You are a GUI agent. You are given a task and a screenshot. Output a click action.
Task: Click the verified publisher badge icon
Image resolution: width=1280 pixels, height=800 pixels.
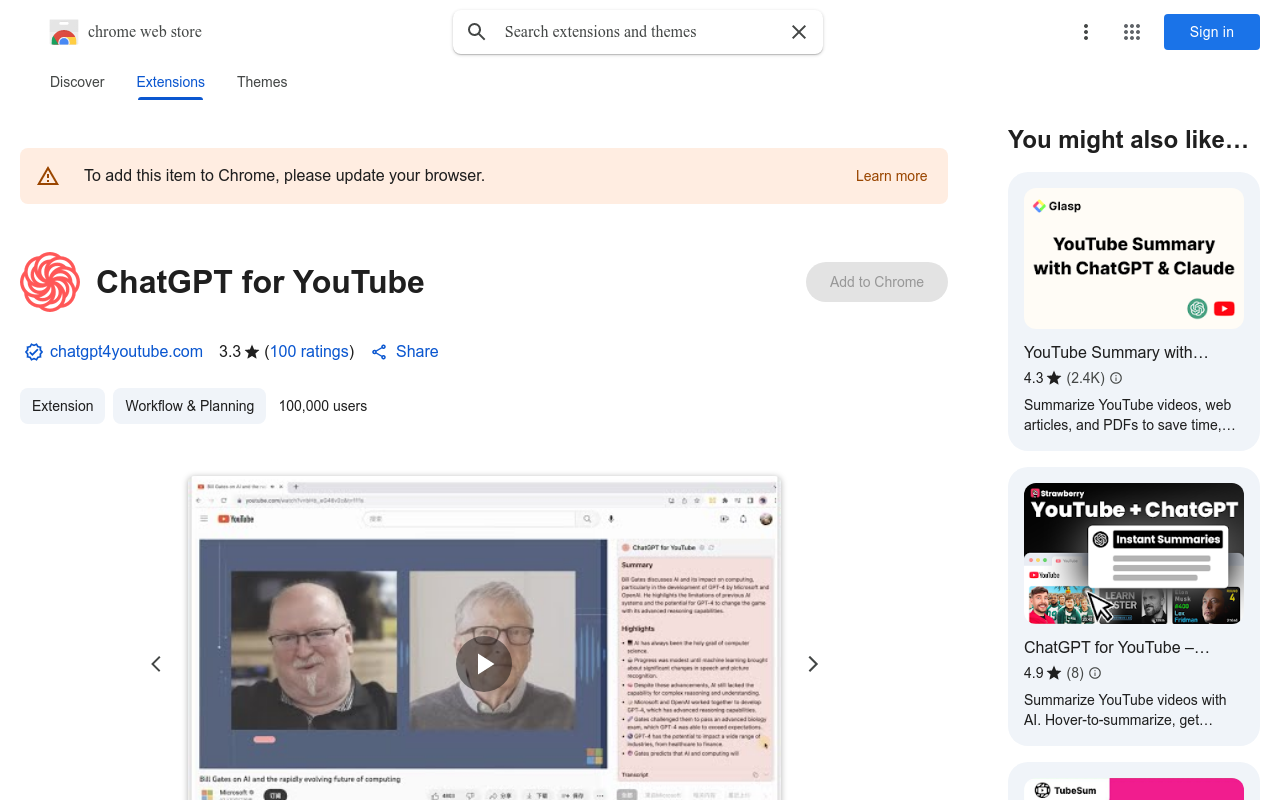[x=34, y=352]
